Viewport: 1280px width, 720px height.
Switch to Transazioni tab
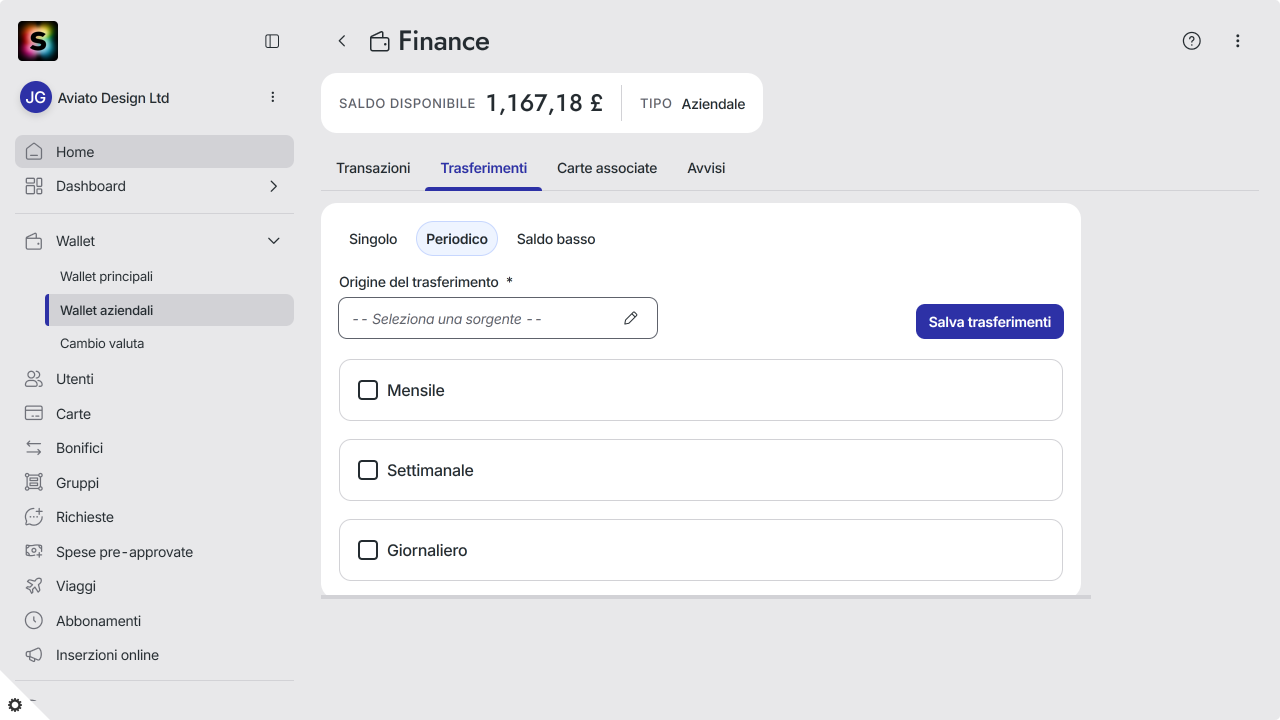pyautogui.click(x=373, y=168)
